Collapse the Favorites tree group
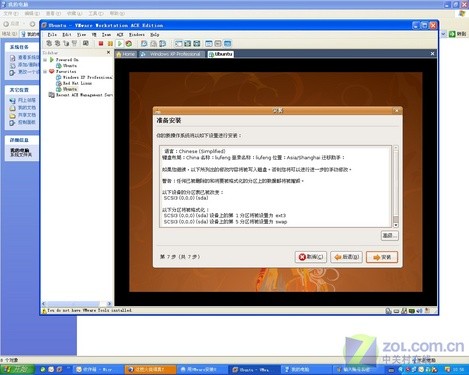 [x=45, y=71]
